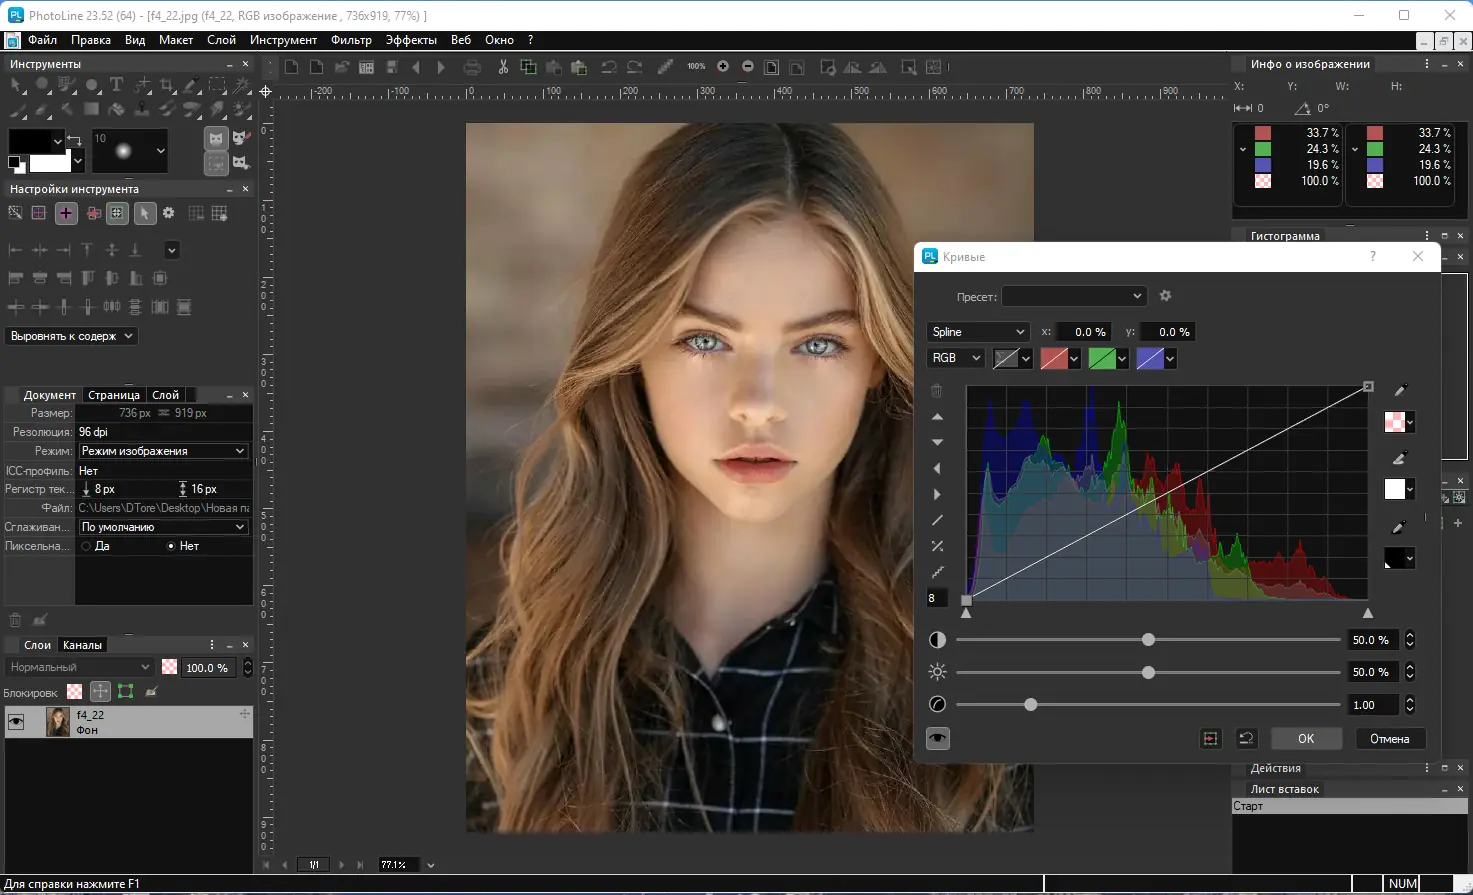The image size is (1473, 895).
Task: Click the curve x value input field
Action: 1084,332
